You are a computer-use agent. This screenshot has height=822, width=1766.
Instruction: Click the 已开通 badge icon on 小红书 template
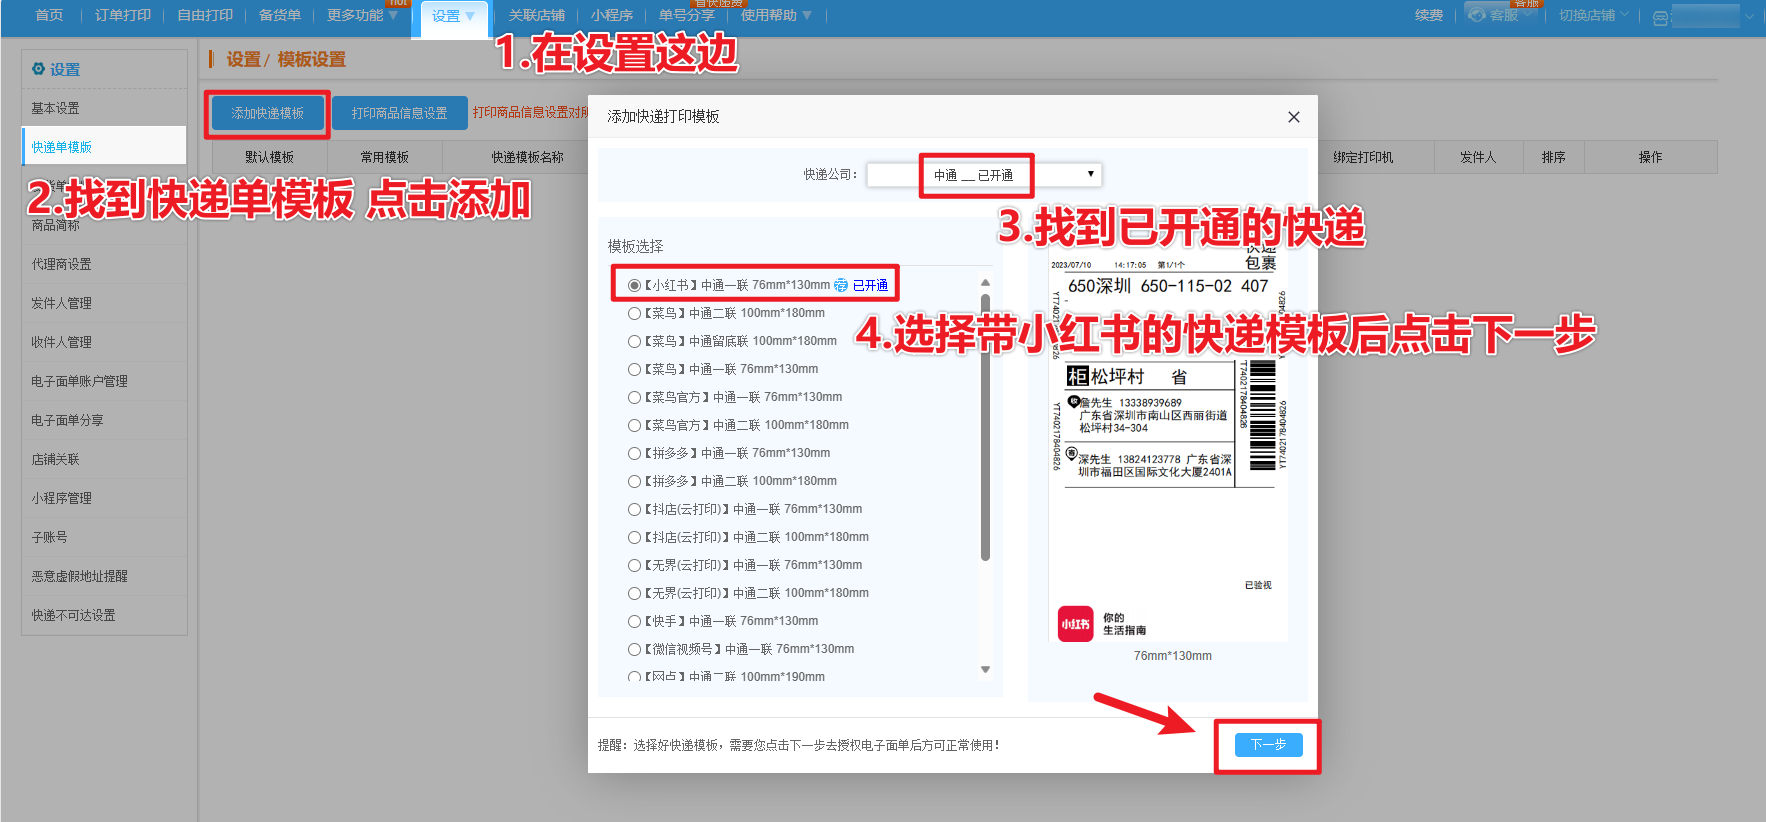[x=841, y=285]
